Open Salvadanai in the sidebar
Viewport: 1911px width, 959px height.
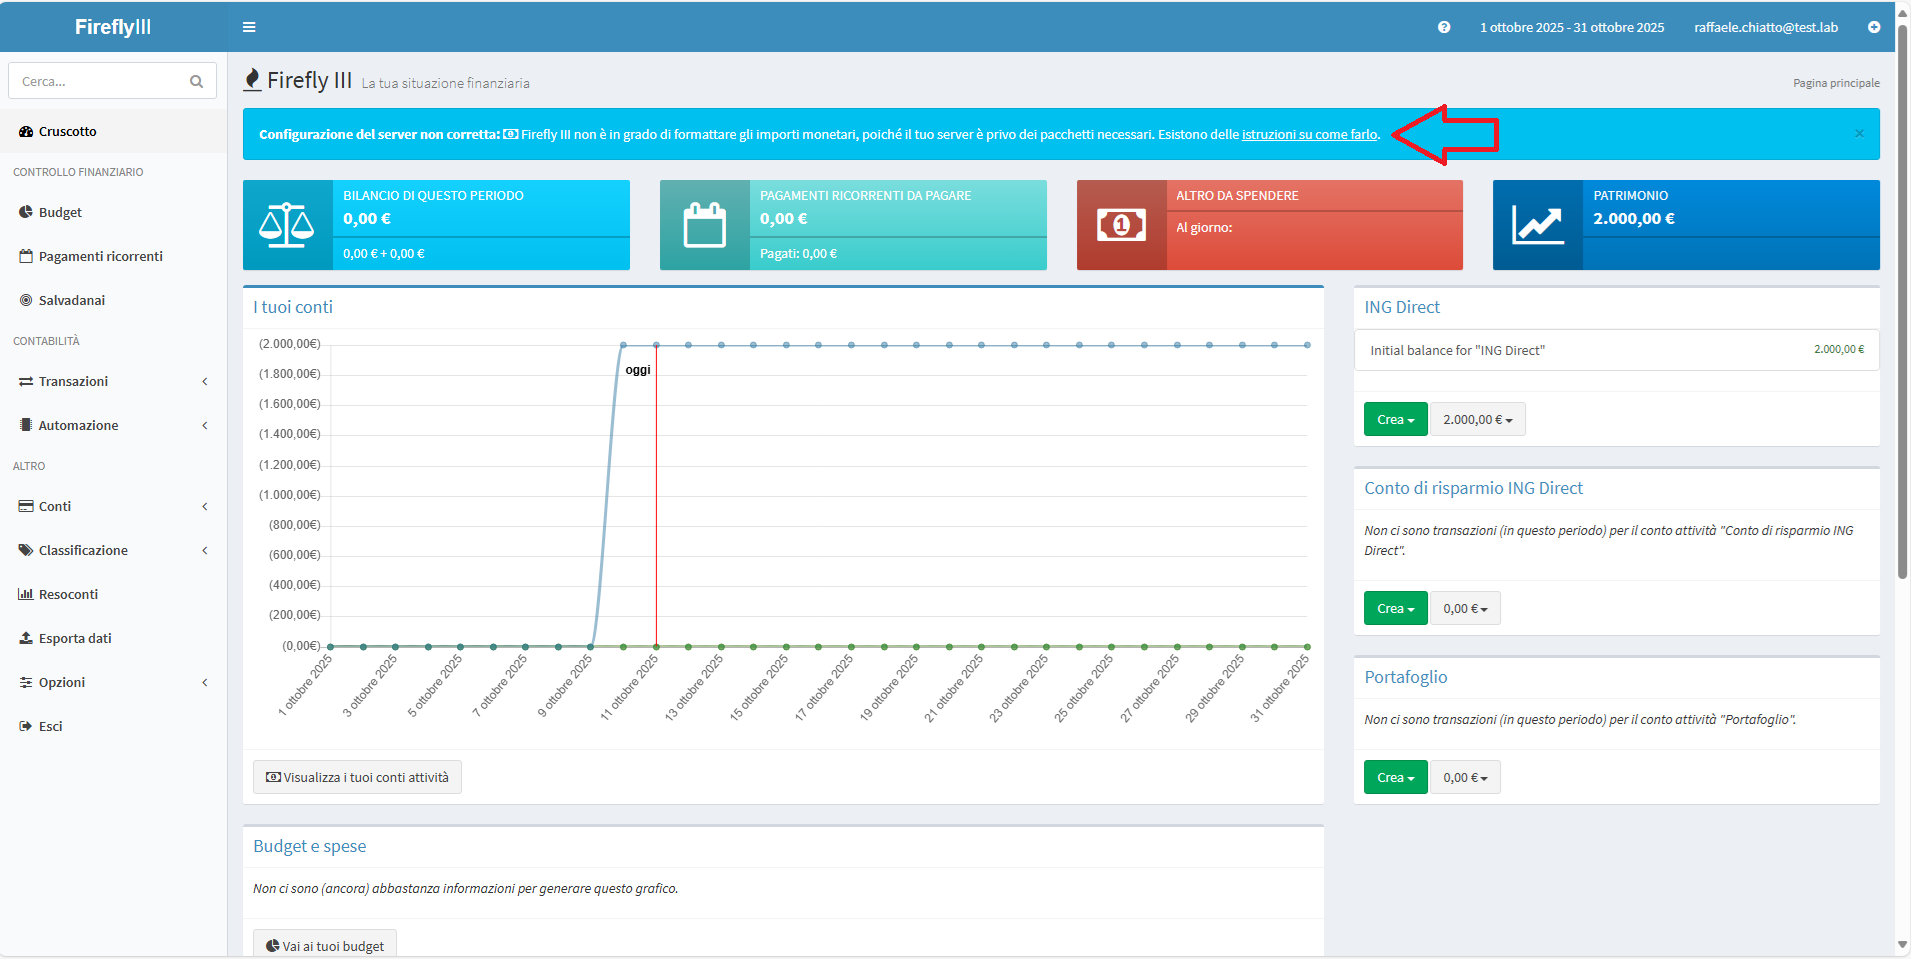tap(71, 300)
